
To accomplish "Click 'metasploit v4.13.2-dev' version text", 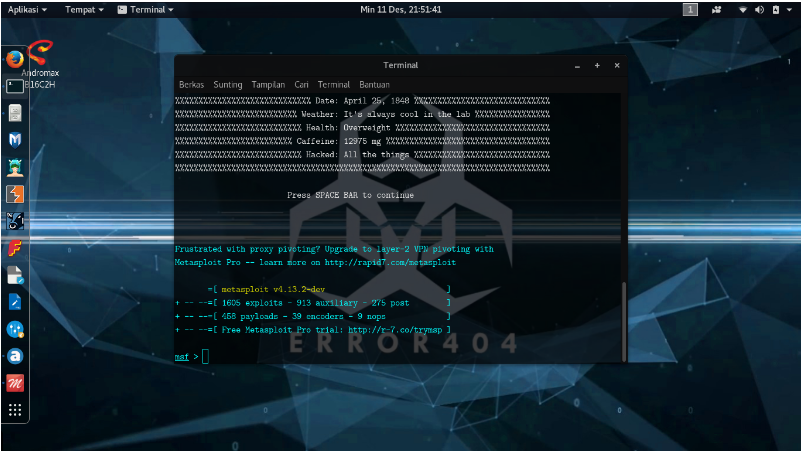I will point(273,289).
